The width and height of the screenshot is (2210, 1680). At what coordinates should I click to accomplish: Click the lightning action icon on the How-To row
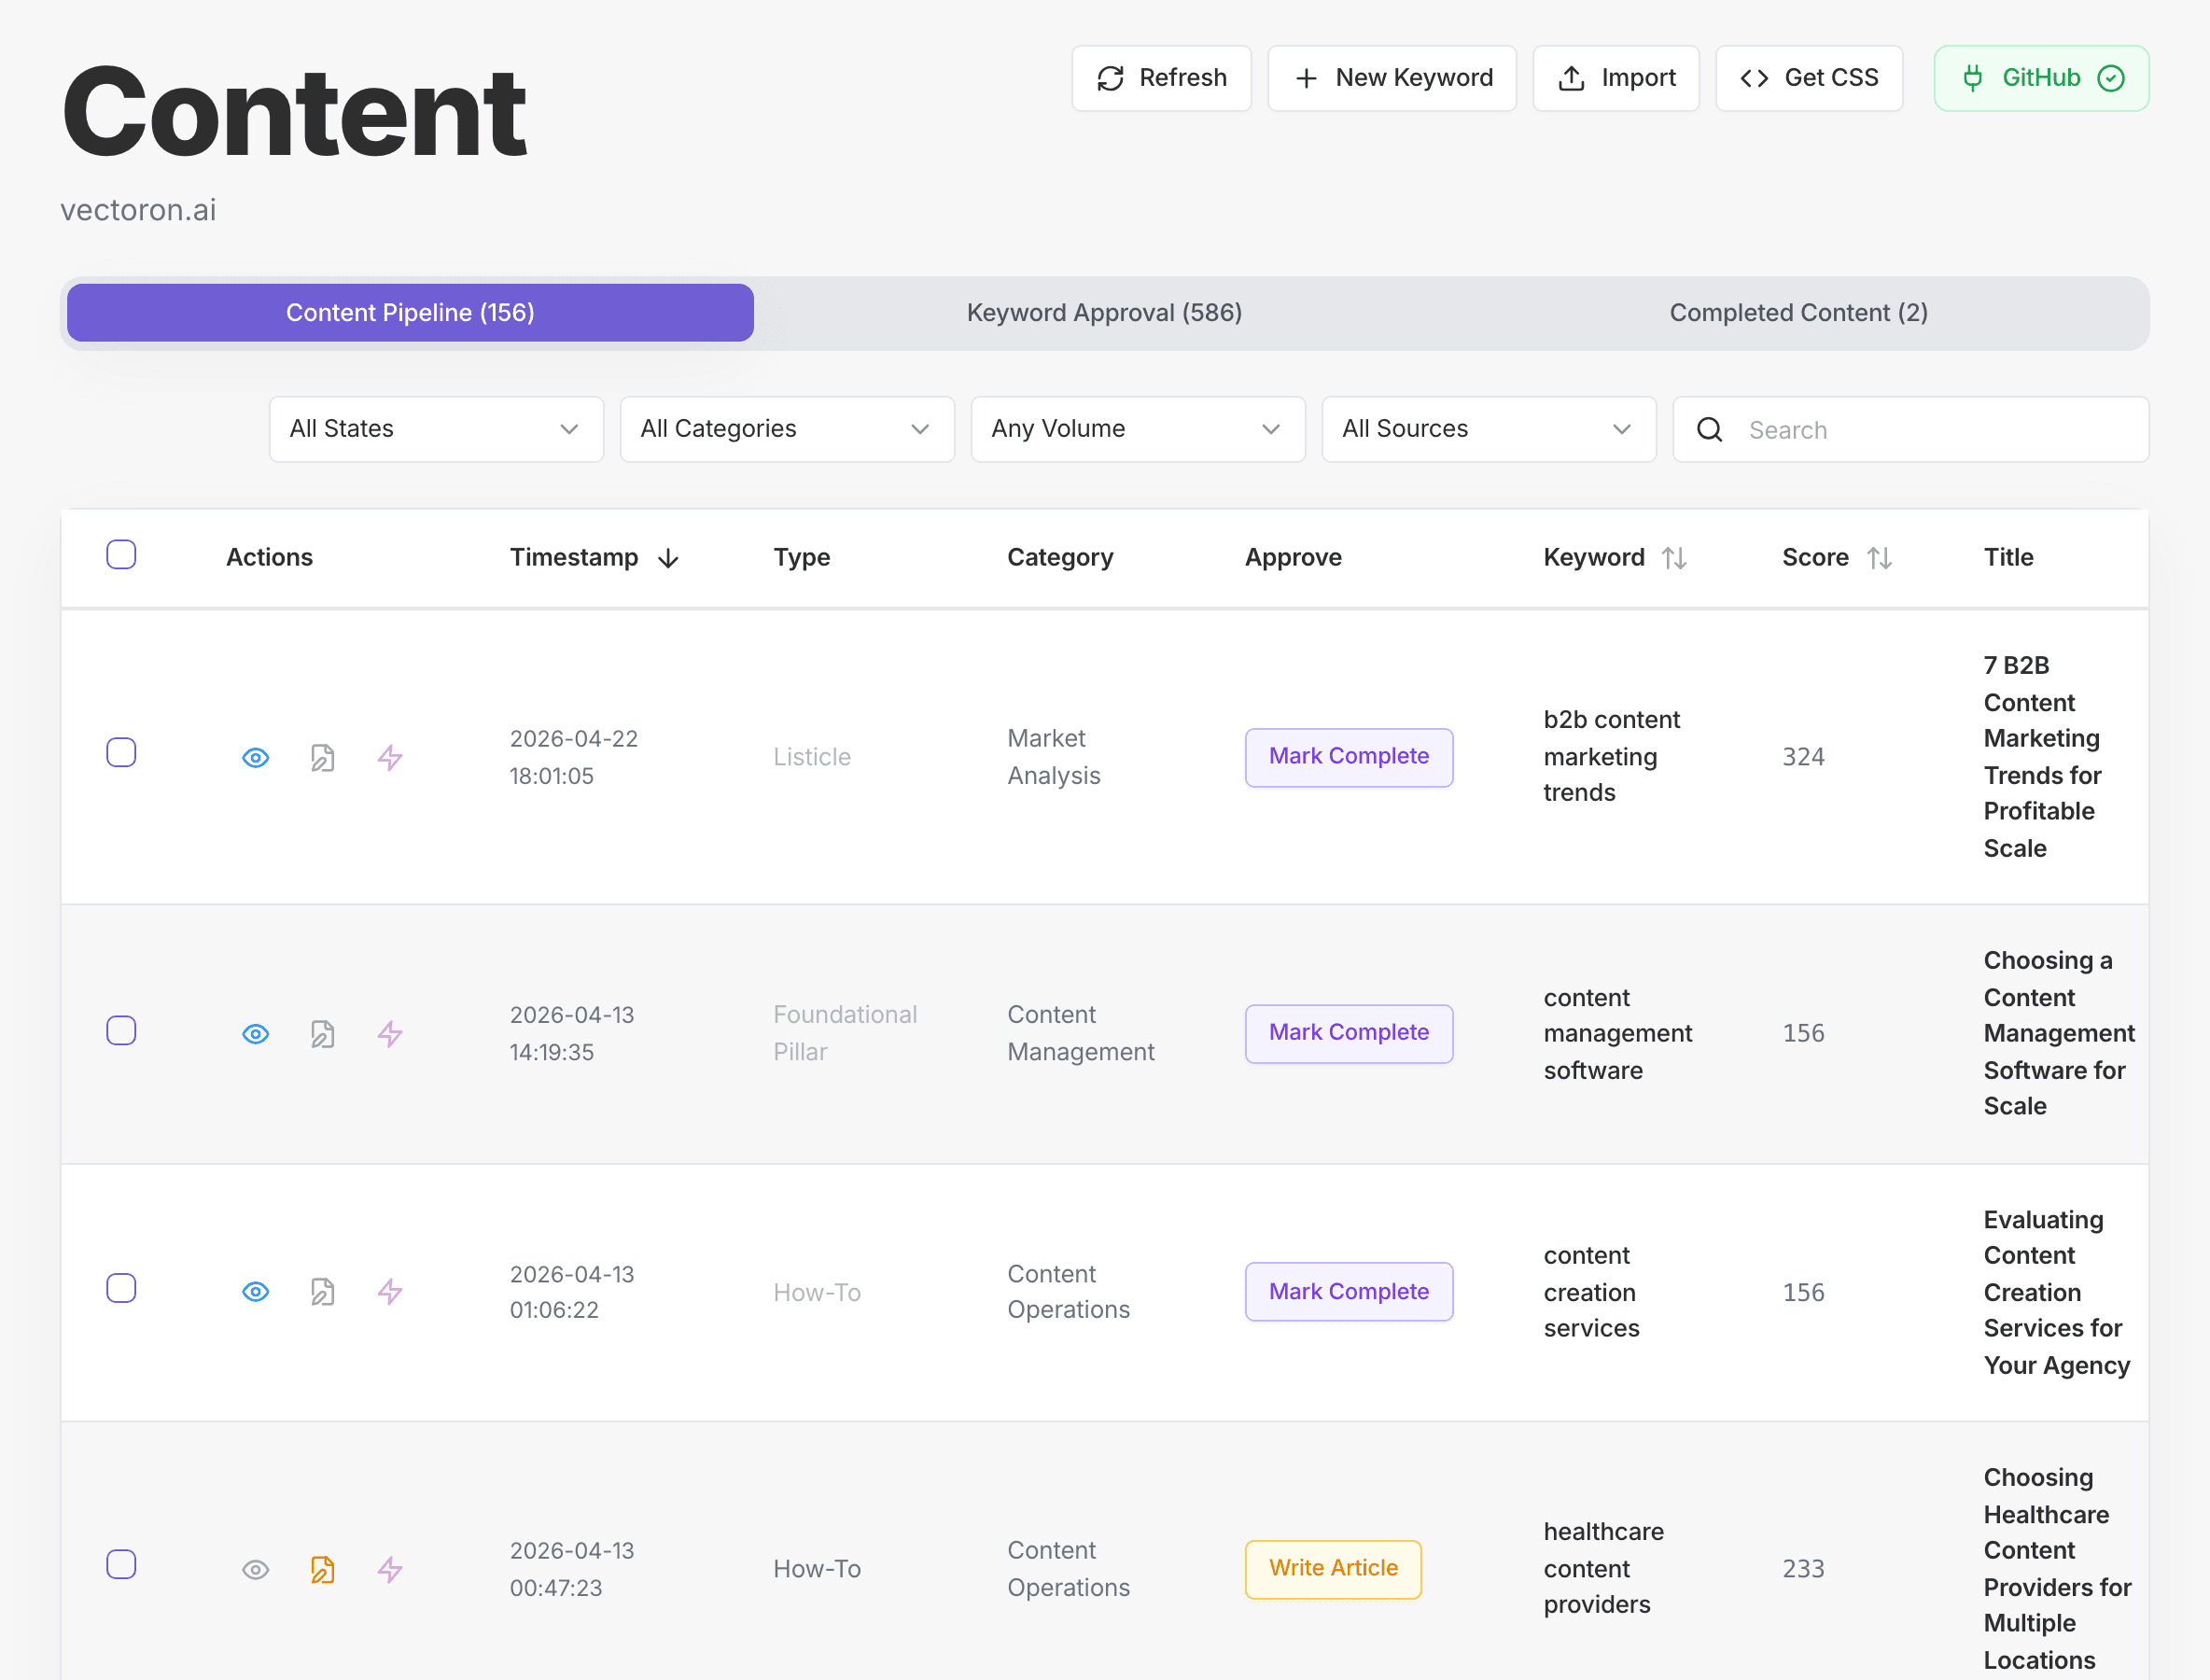(389, 1291)
